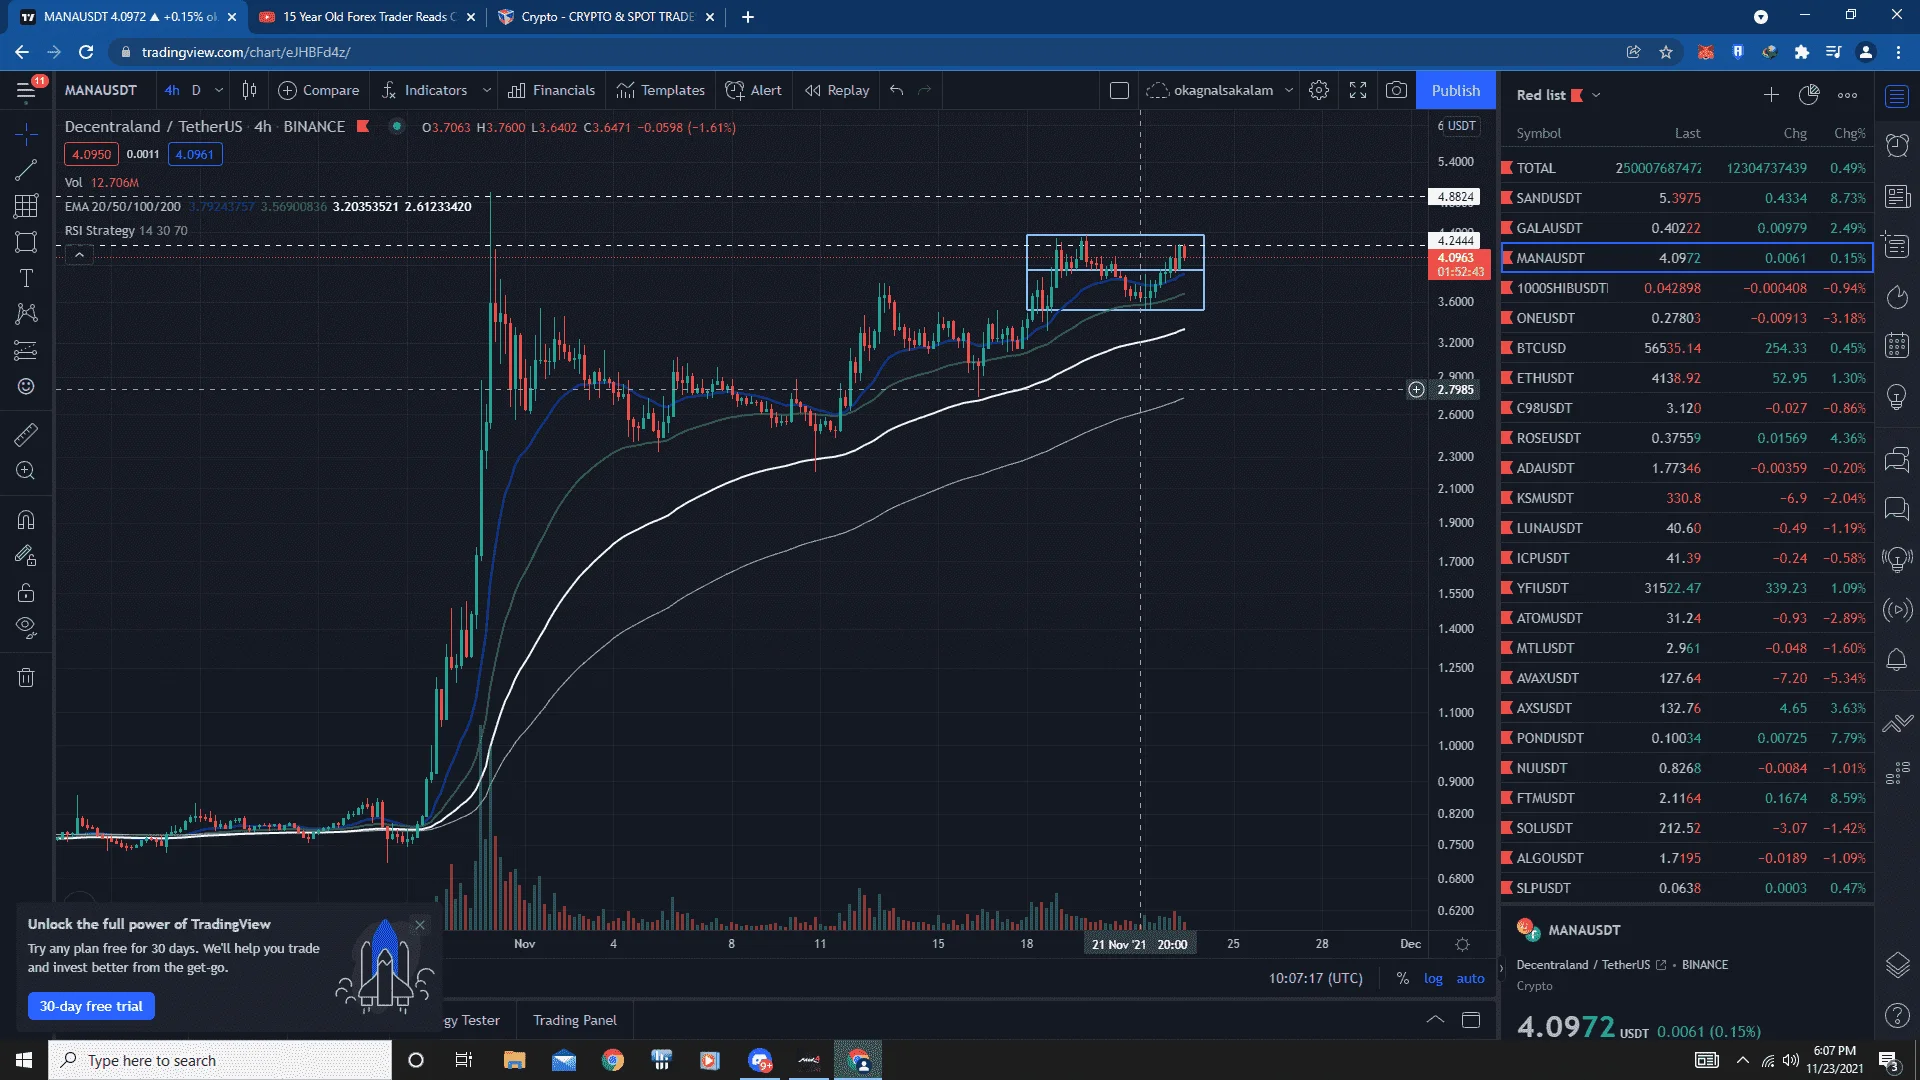This screenshot has height=1080, width=1920.
Task: Click the trash remove drawings icon
Action: coord(26,678)
